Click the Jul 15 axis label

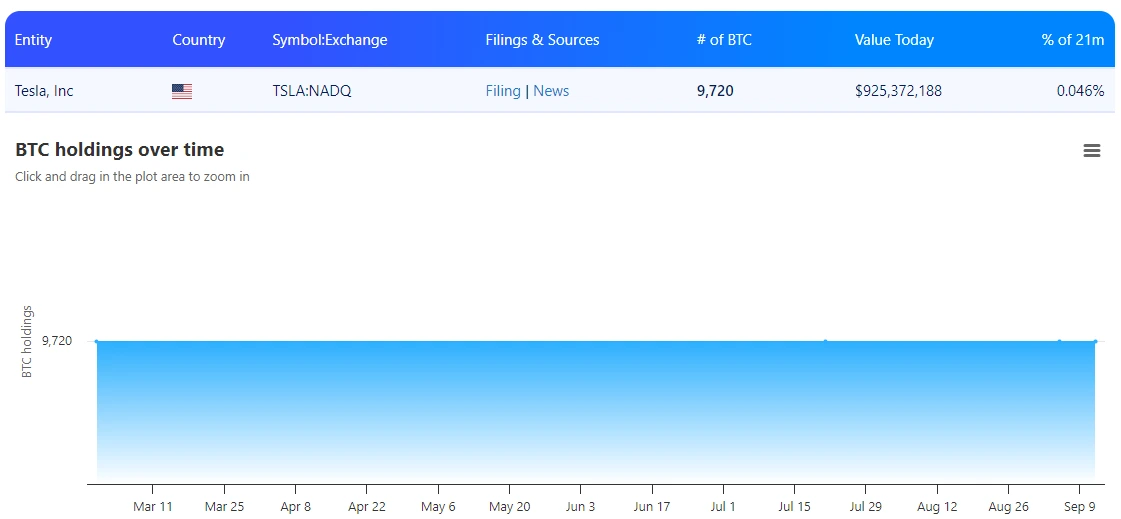pyautogui.click(x=794, y=507)
